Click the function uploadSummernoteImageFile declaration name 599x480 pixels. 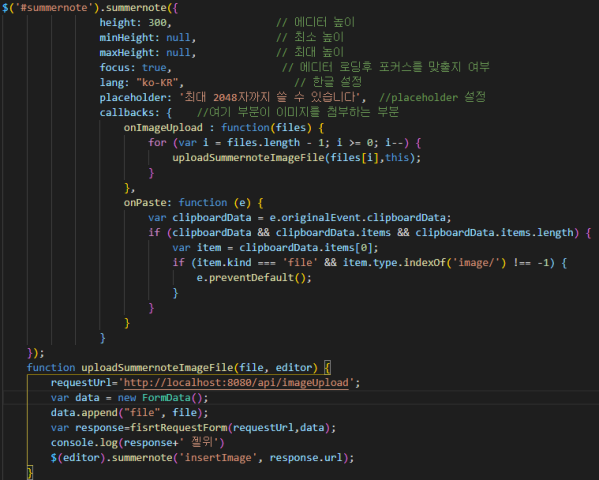pyautogui.click(x=157, y=368)
